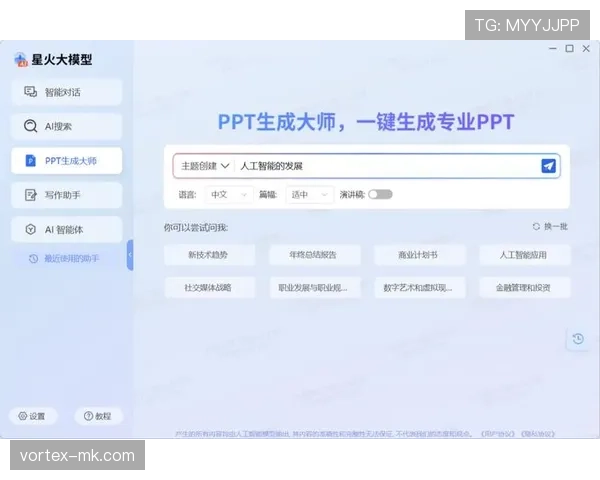The height and width of the screenshot is (480, 600).
Task: Open 智能对话 chat panel
Action: (x=67, y=92)
